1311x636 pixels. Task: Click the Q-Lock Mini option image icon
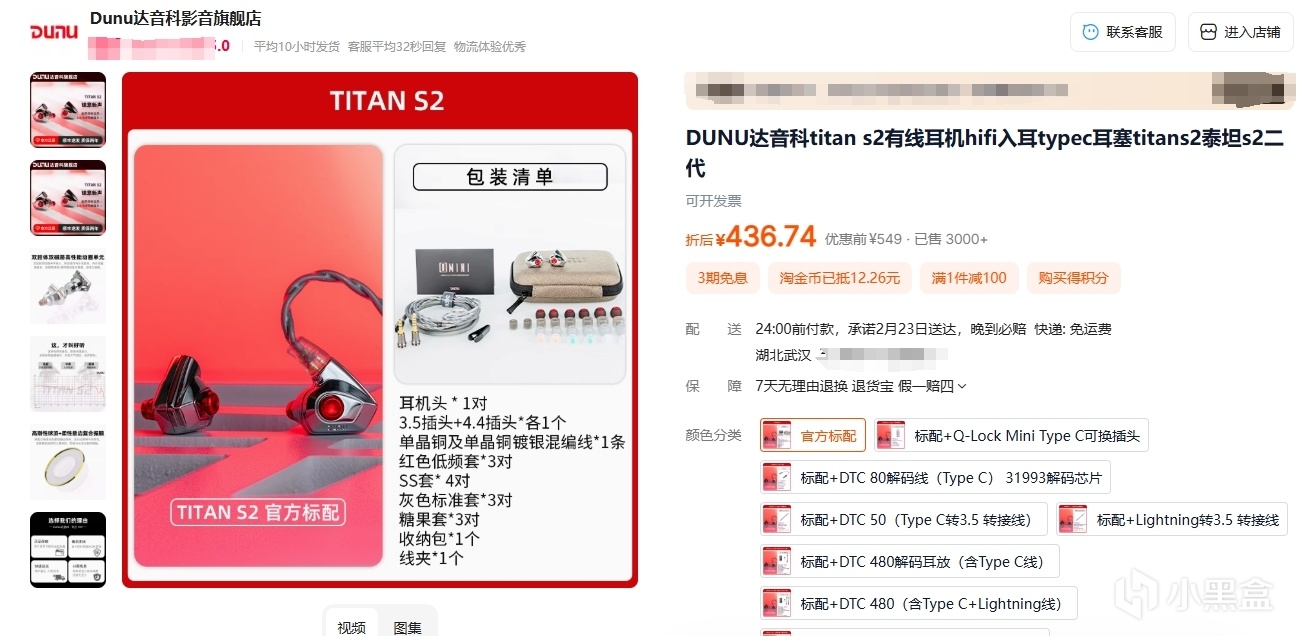tap(890, 436)
